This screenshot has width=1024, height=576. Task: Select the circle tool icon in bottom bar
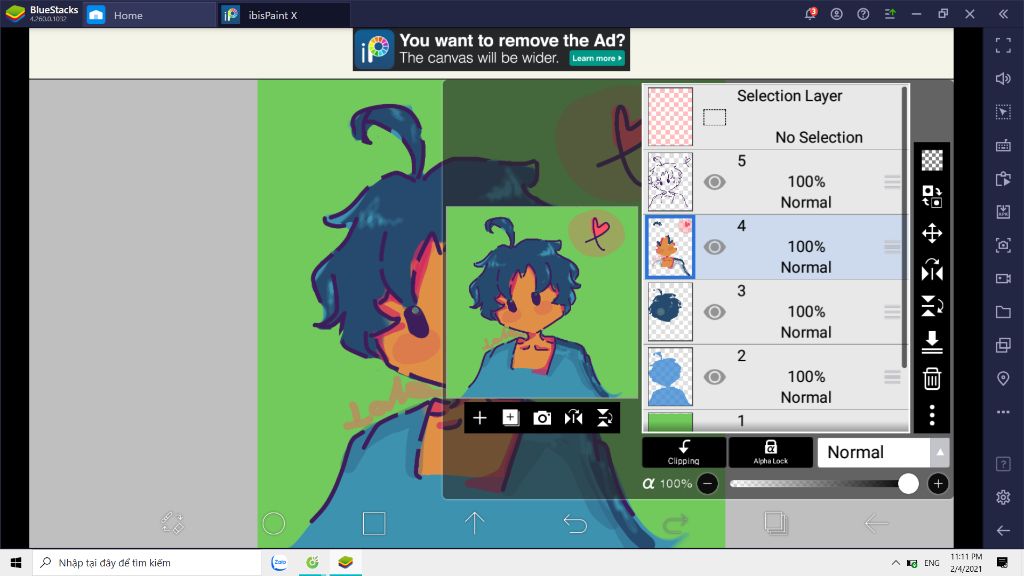(274, 523)
